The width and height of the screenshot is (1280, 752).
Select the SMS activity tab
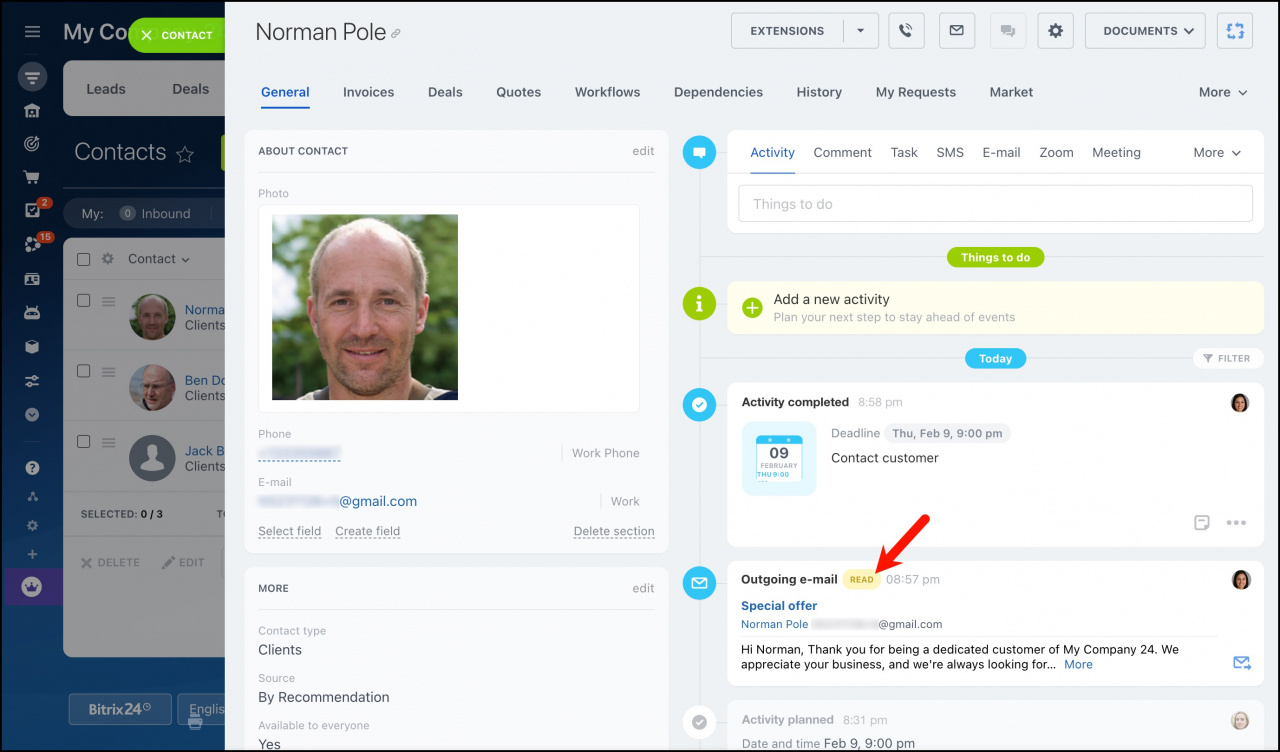point(950,153)
